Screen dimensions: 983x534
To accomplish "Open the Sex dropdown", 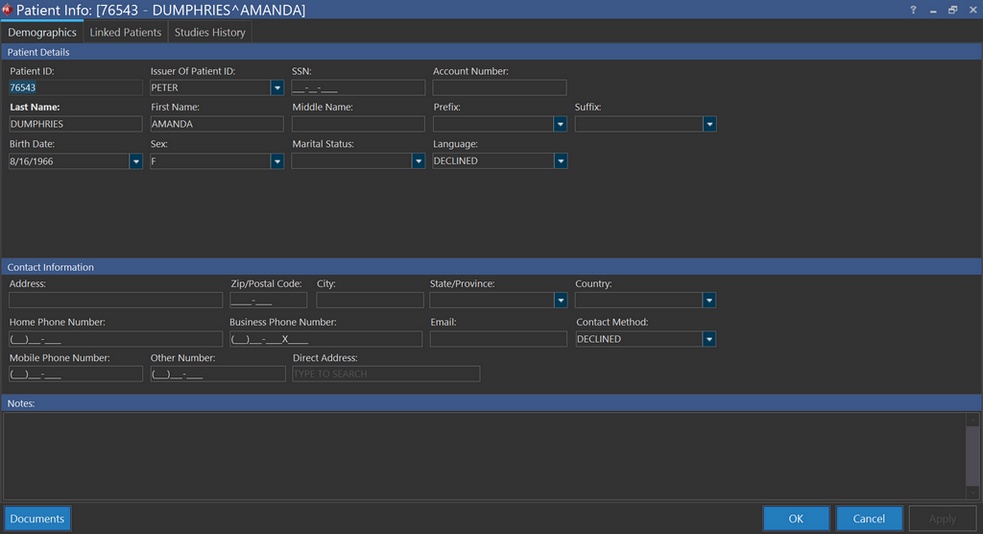I will tap(277, 161).
